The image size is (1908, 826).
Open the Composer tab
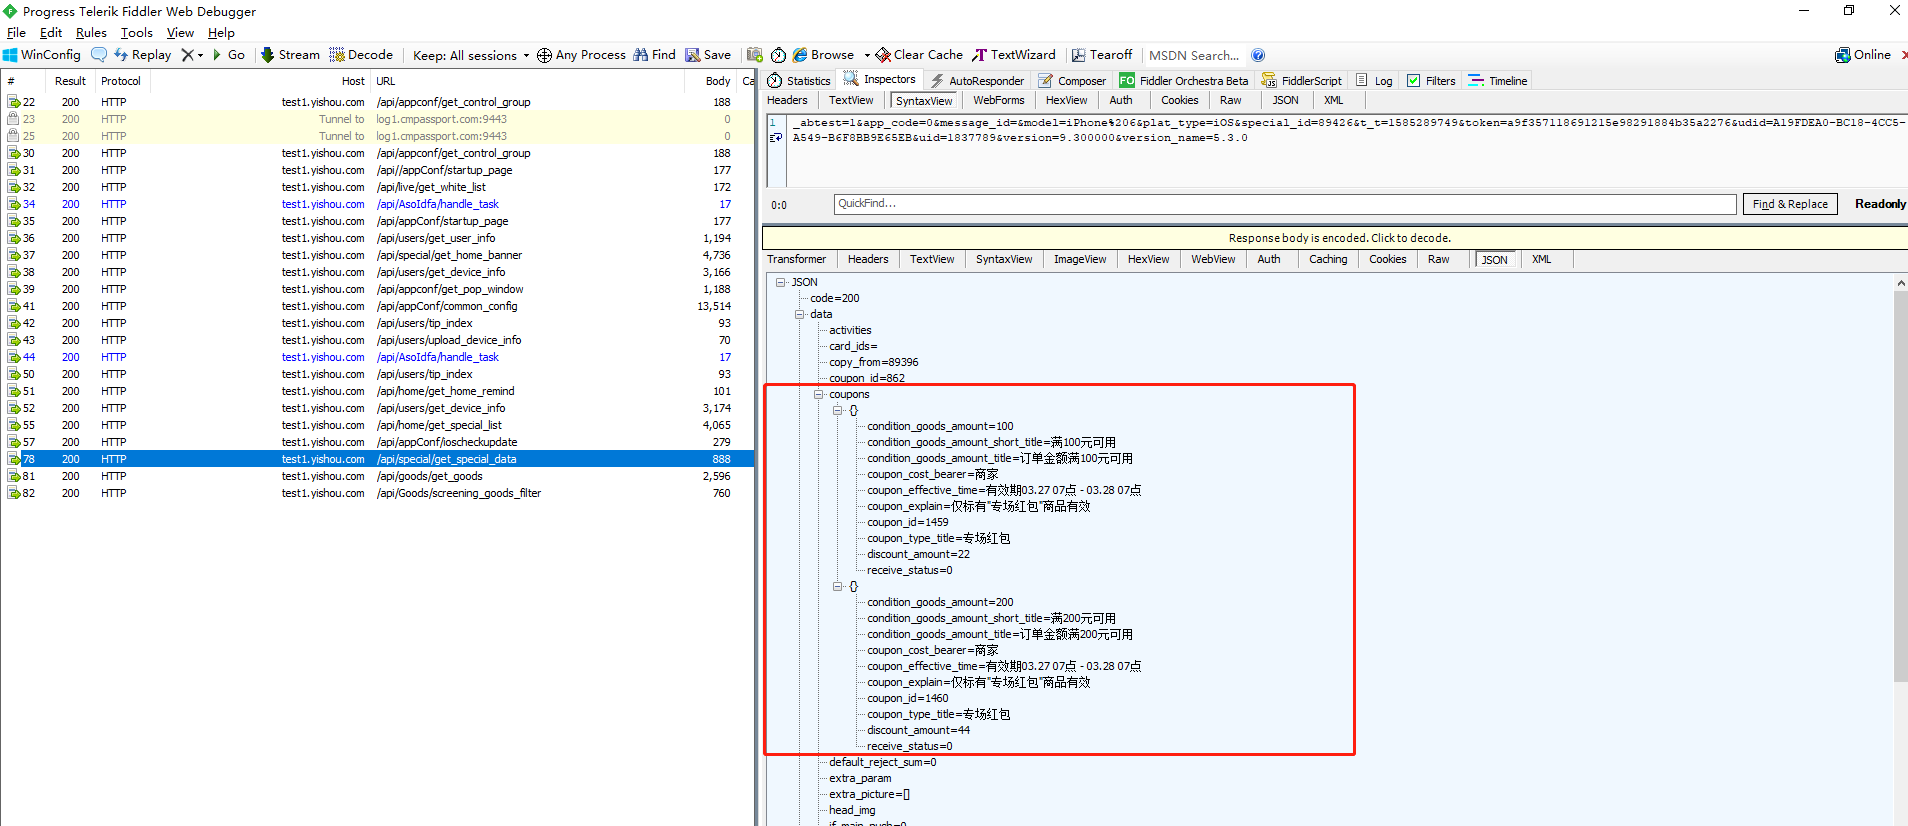[x=1072, y=81]
